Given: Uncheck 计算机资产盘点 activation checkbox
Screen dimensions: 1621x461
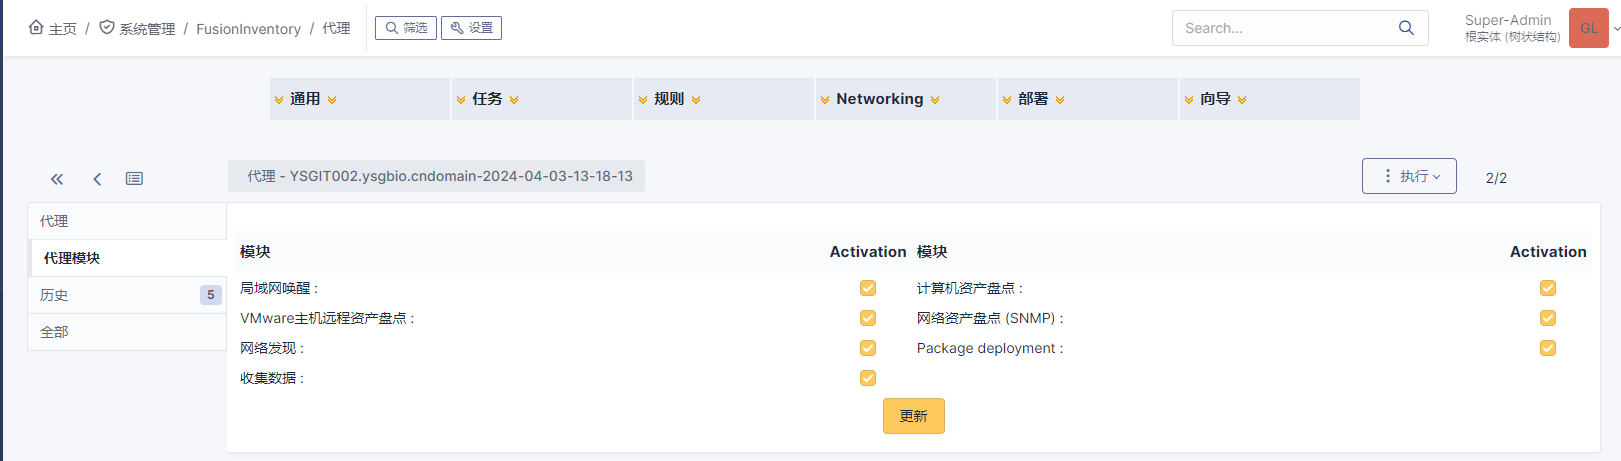Looking at the screenshot, I should [x=1548, y=288].
